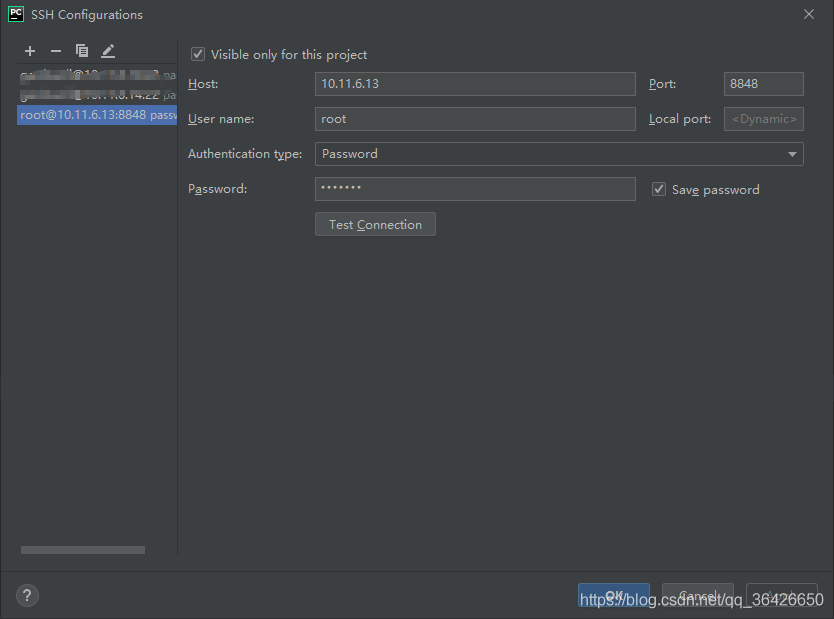Toggle Visible only for this project
The height and width of the screenshot is (619, 834).
pyautogui.click(x=198, y=55)
